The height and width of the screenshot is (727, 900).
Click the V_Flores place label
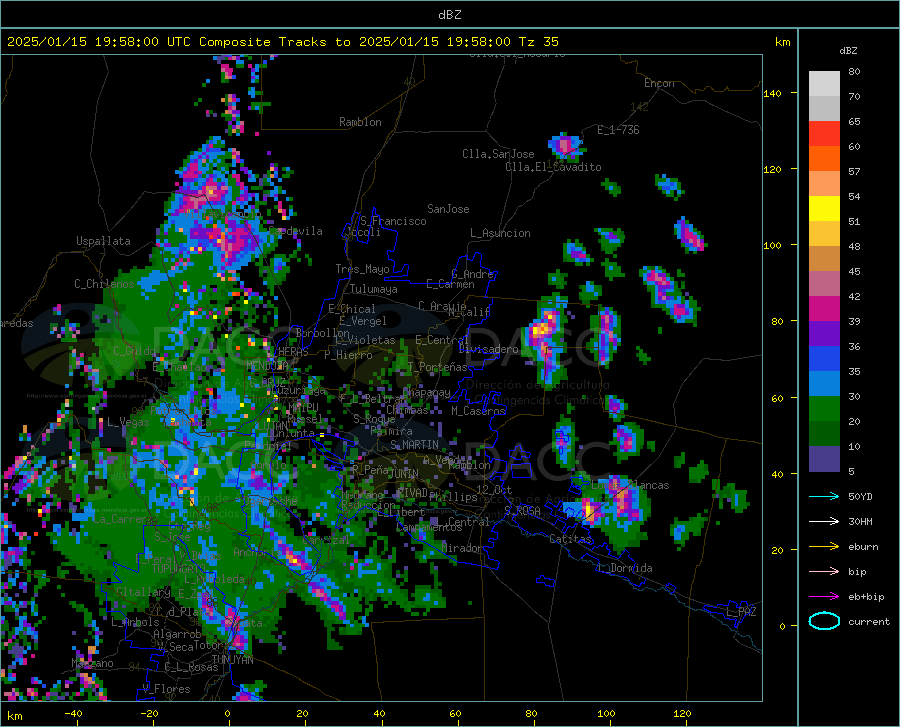166,689
